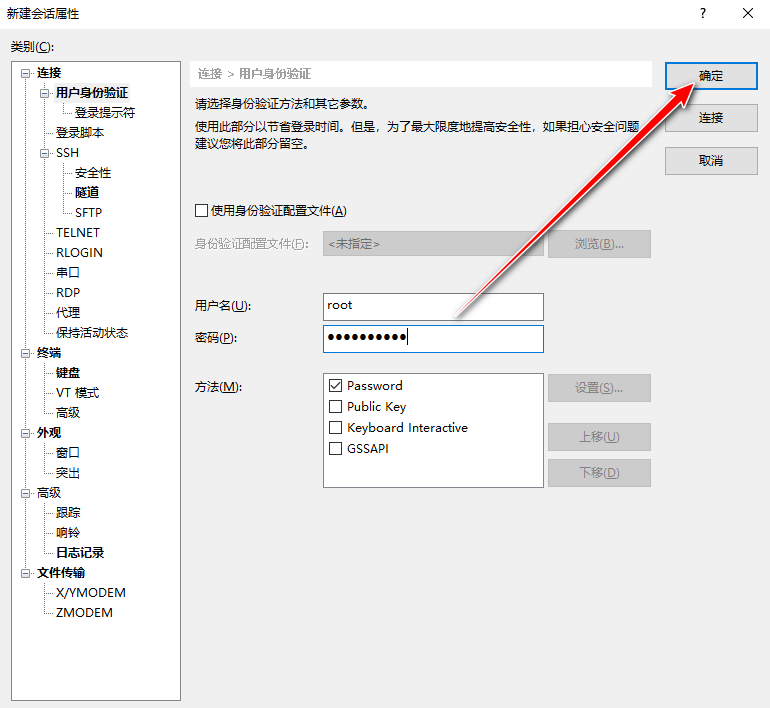The image size is (770, 708).
Task: Click the Public Key label in method list
Action: tap(377, 407)
